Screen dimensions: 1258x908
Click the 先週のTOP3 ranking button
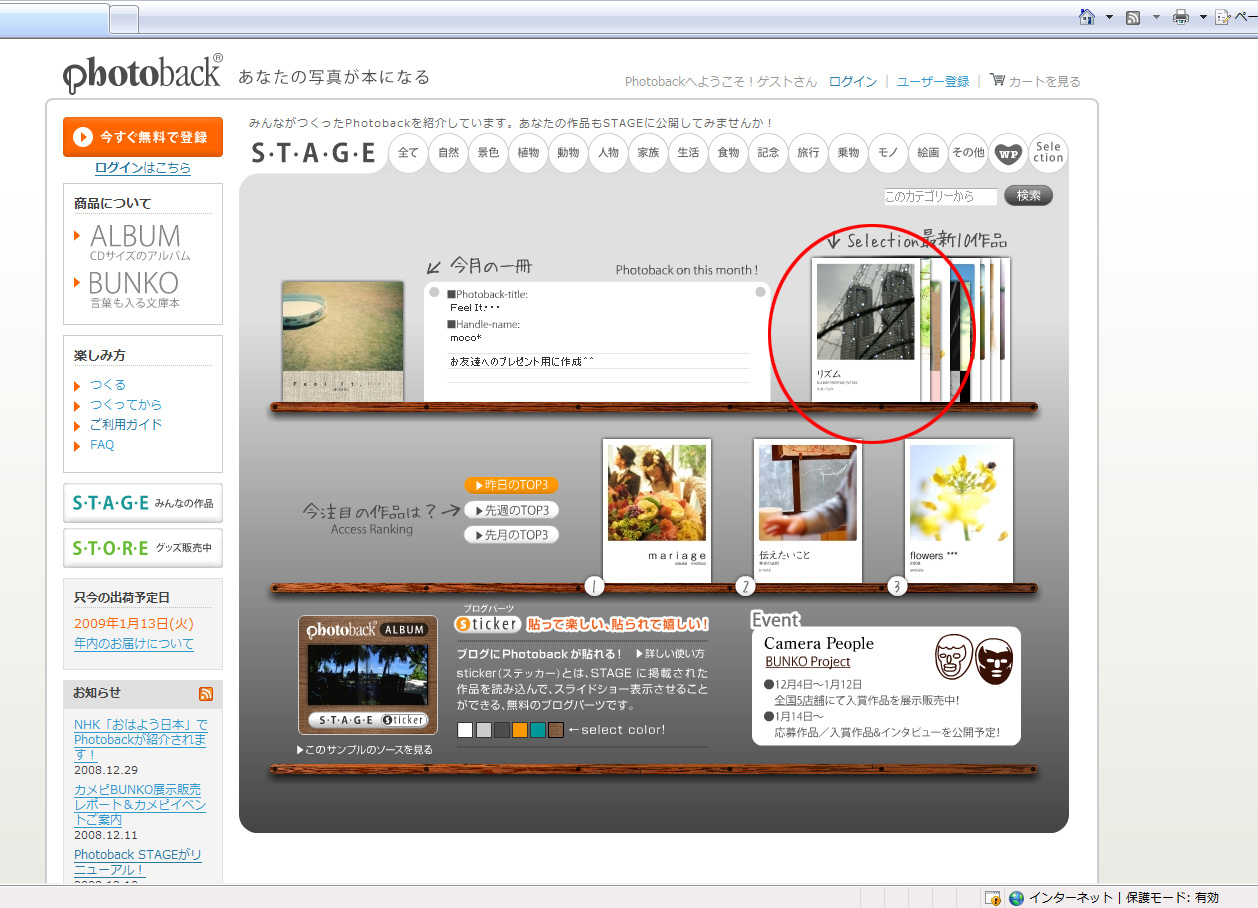pyautogui.click(x=511, y=510)
